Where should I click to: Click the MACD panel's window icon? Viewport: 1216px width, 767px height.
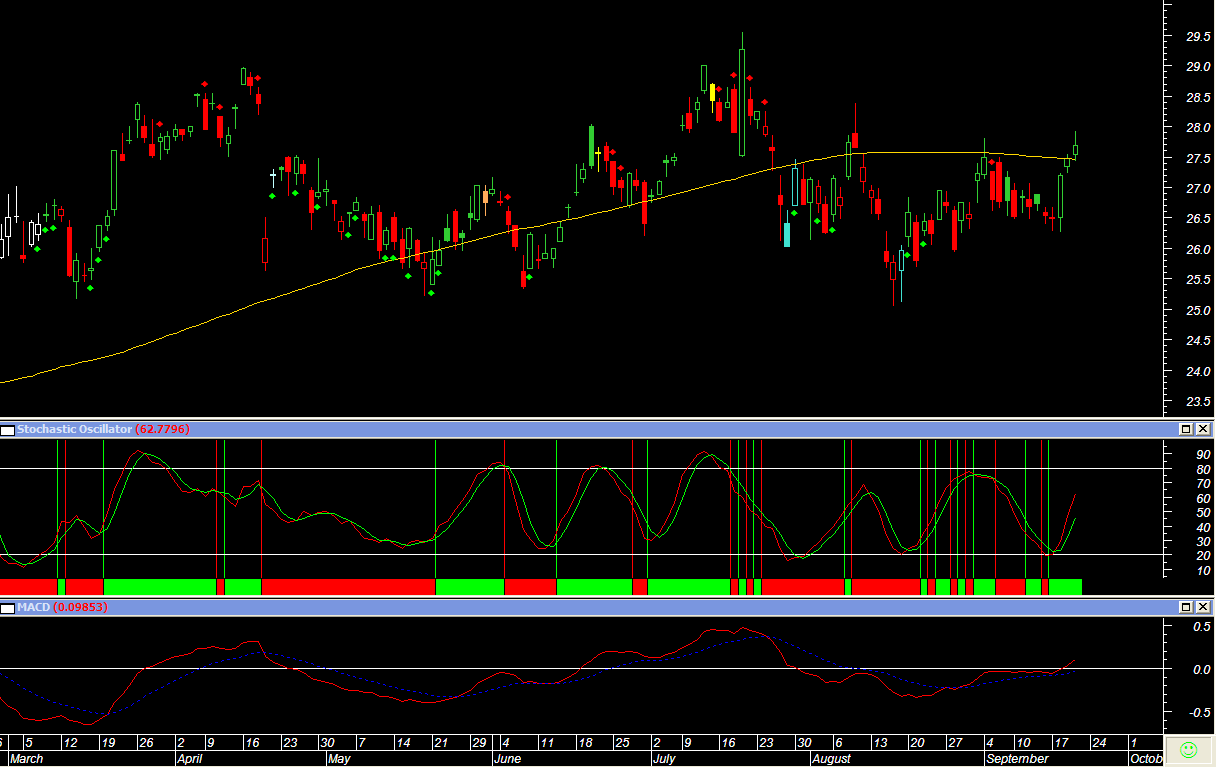click(x=8, y=608)
